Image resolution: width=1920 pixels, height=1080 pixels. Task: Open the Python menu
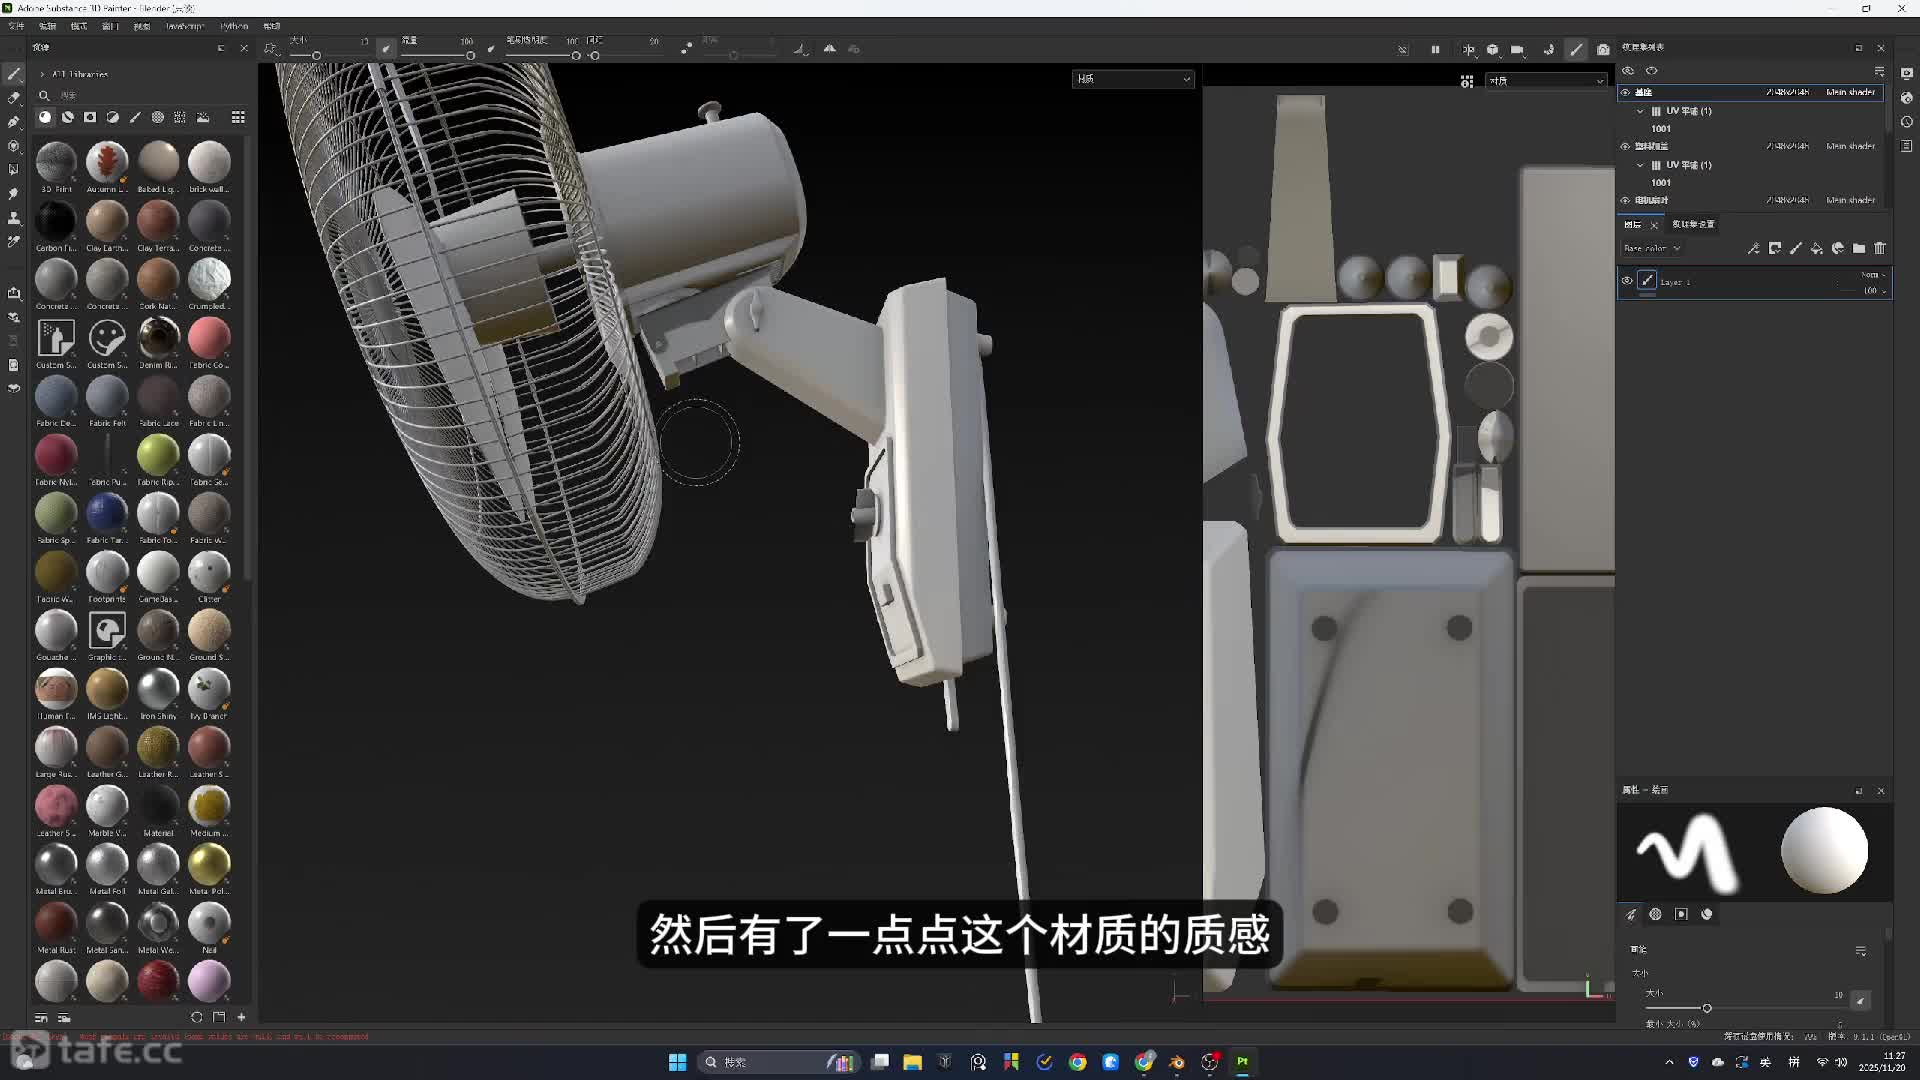233,26
